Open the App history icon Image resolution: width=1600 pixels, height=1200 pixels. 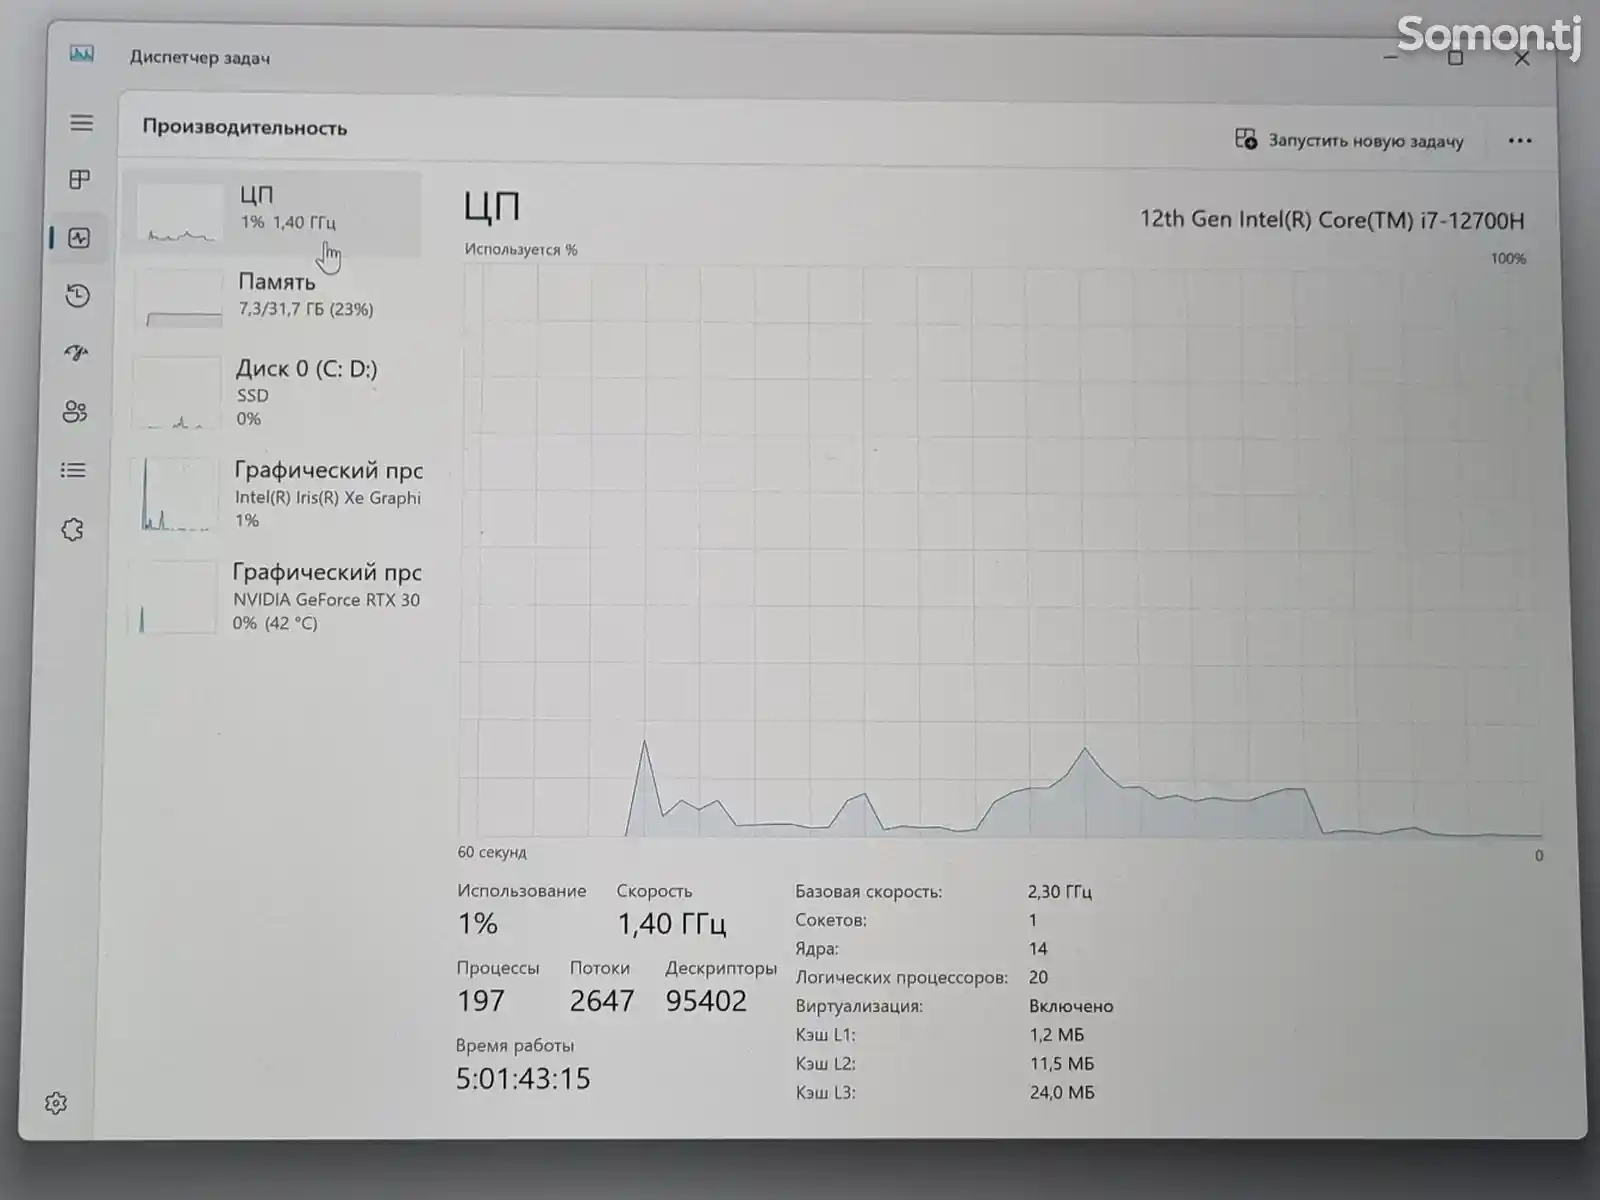pos(77,296)
